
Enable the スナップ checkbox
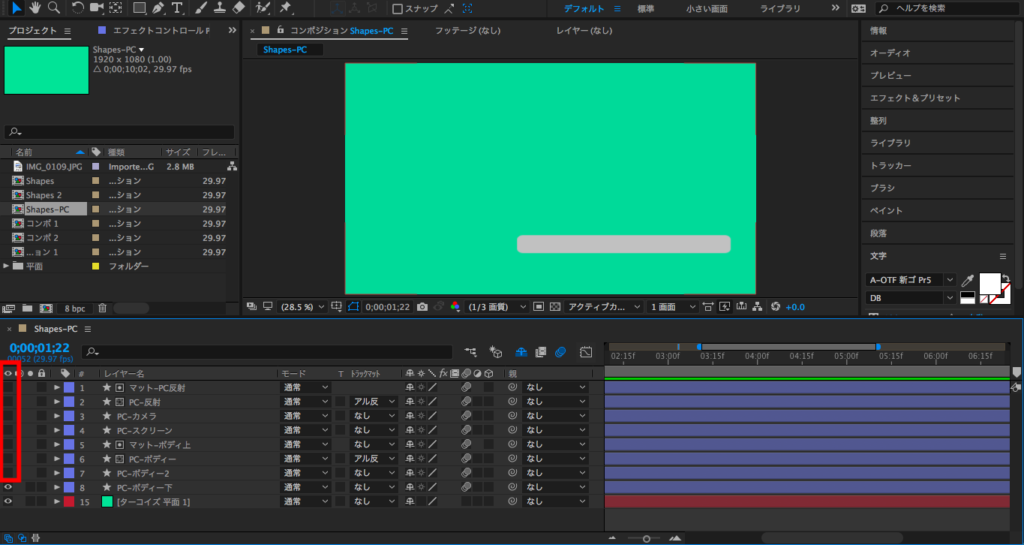[x=397, y=9]
